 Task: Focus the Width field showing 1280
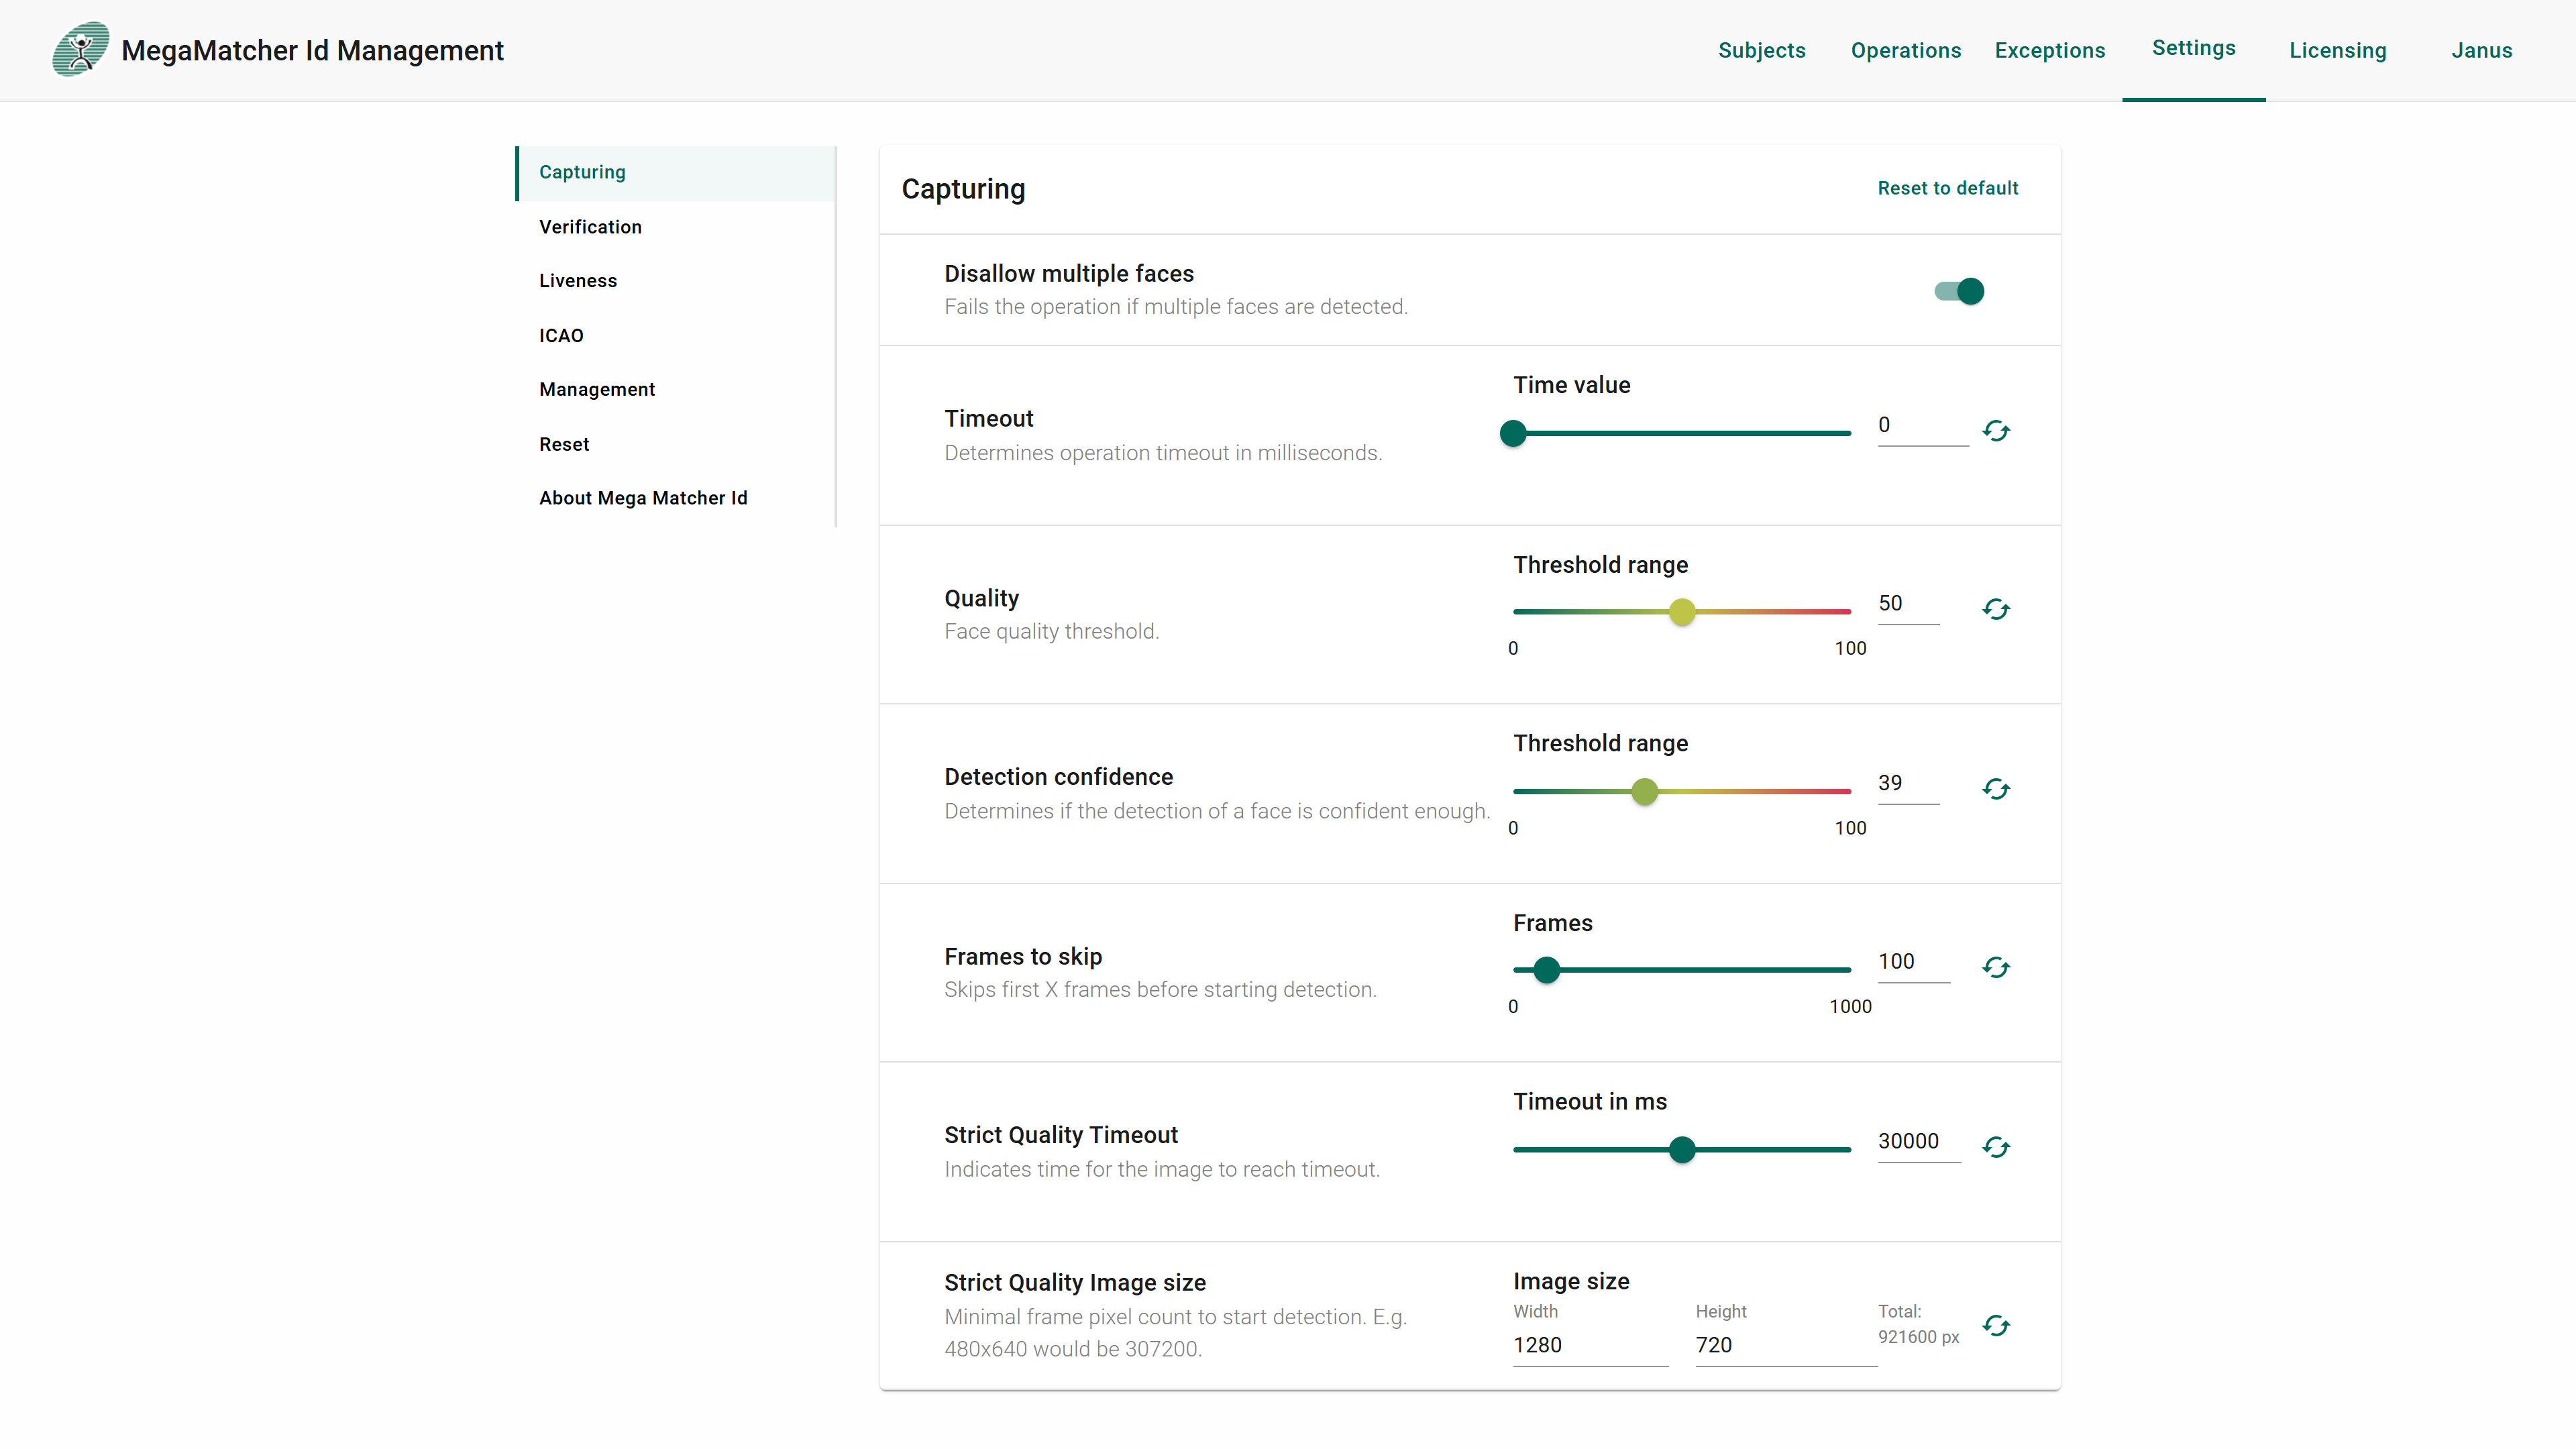(1590, 1346)
